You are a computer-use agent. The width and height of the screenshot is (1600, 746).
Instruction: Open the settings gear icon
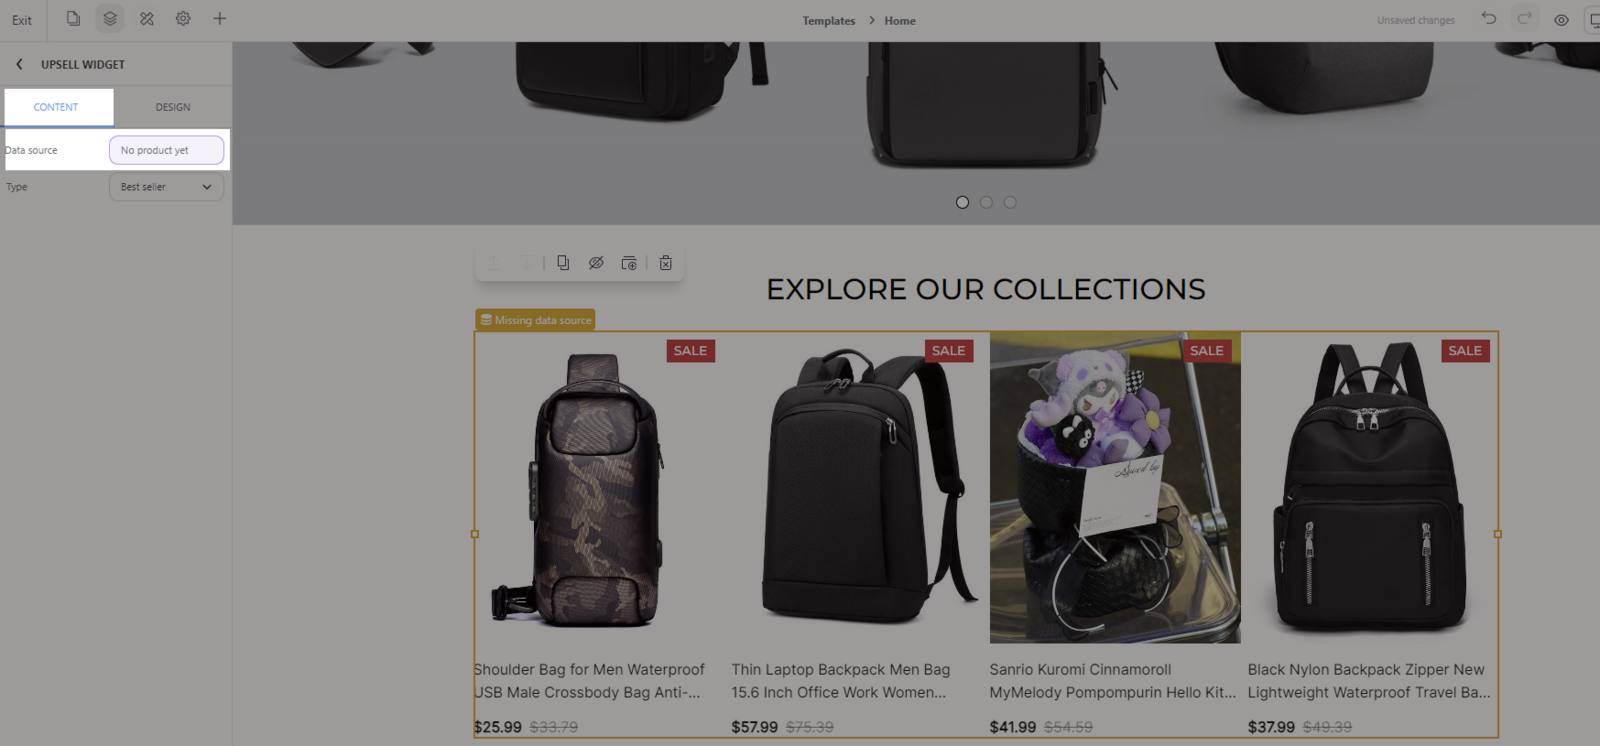[x=183, y=19]
